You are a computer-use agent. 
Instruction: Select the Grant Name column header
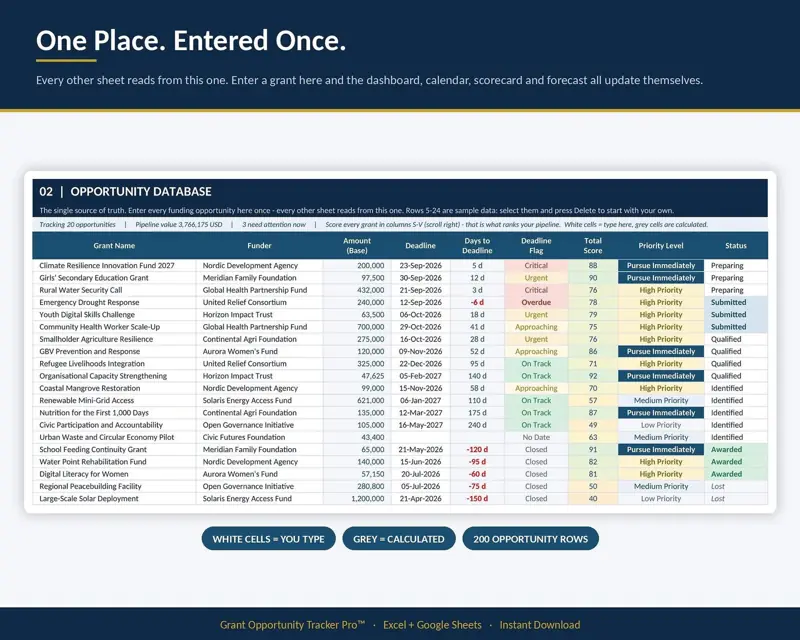tap(114, 245)
